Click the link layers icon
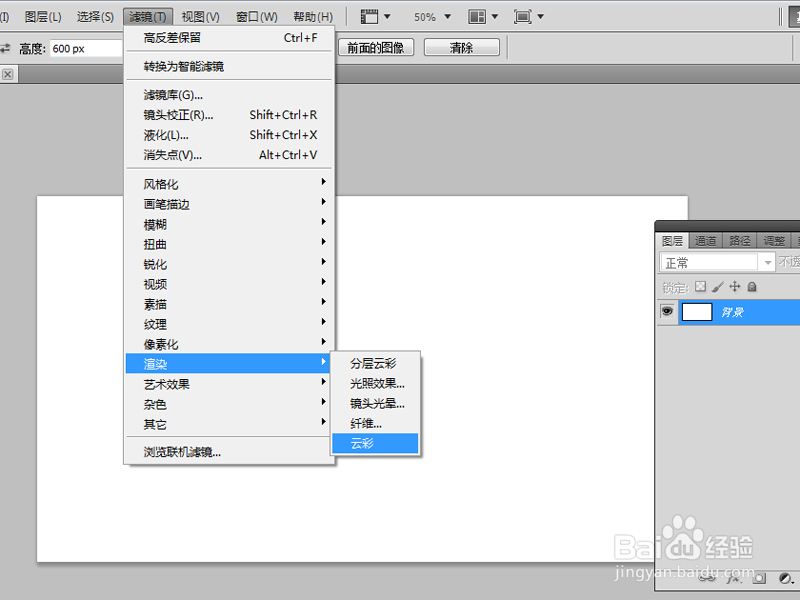This screenshot has width=800, height=600. click(x=707, y=578)
